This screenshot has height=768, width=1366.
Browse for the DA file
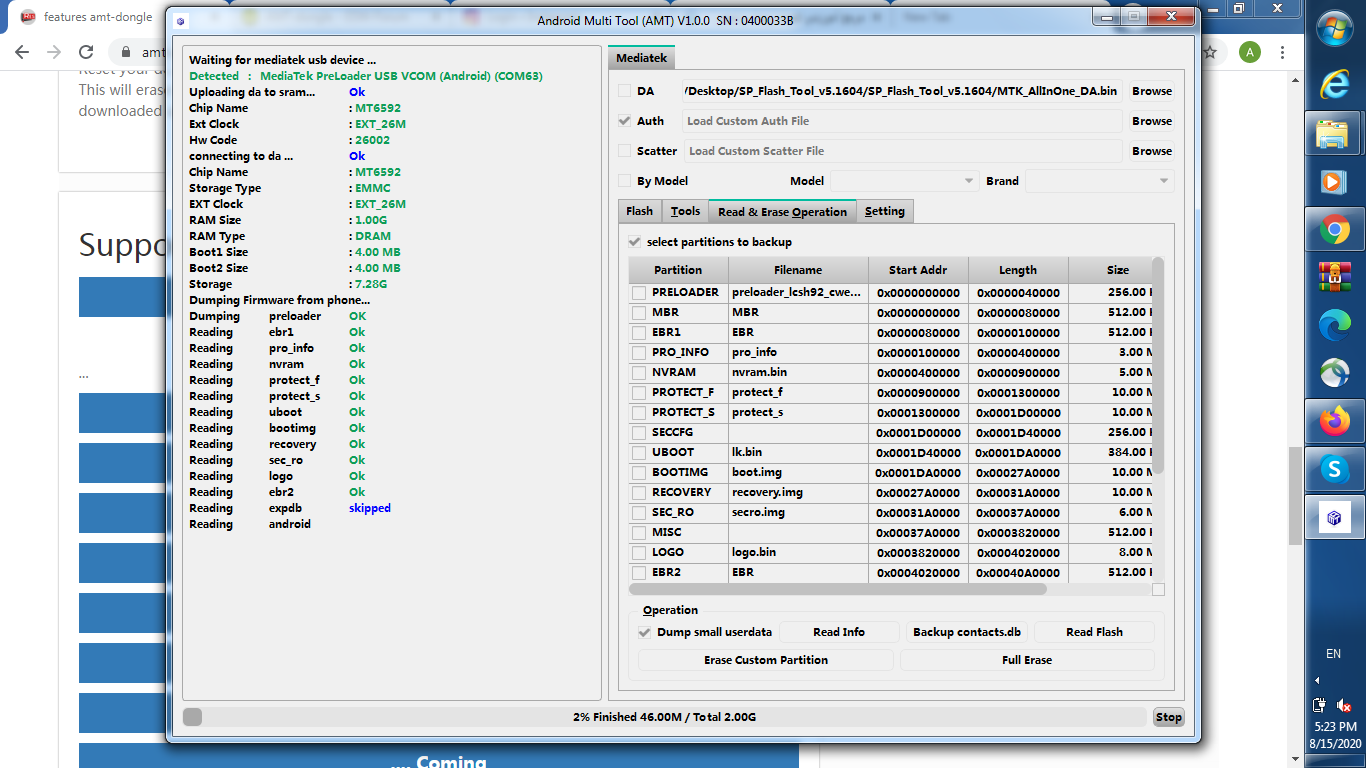tap(1152, 91)
